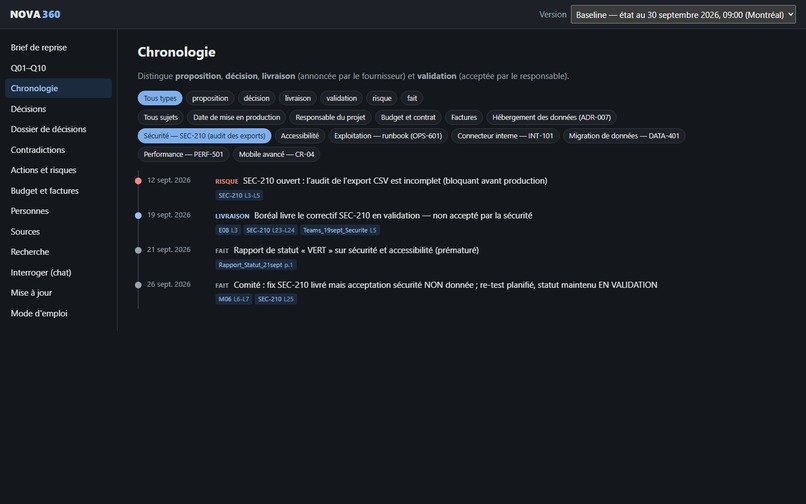Filter by décision type
The height and width of the screenshot is (504, 806).
pyautogui.click(x=257, y=98)
